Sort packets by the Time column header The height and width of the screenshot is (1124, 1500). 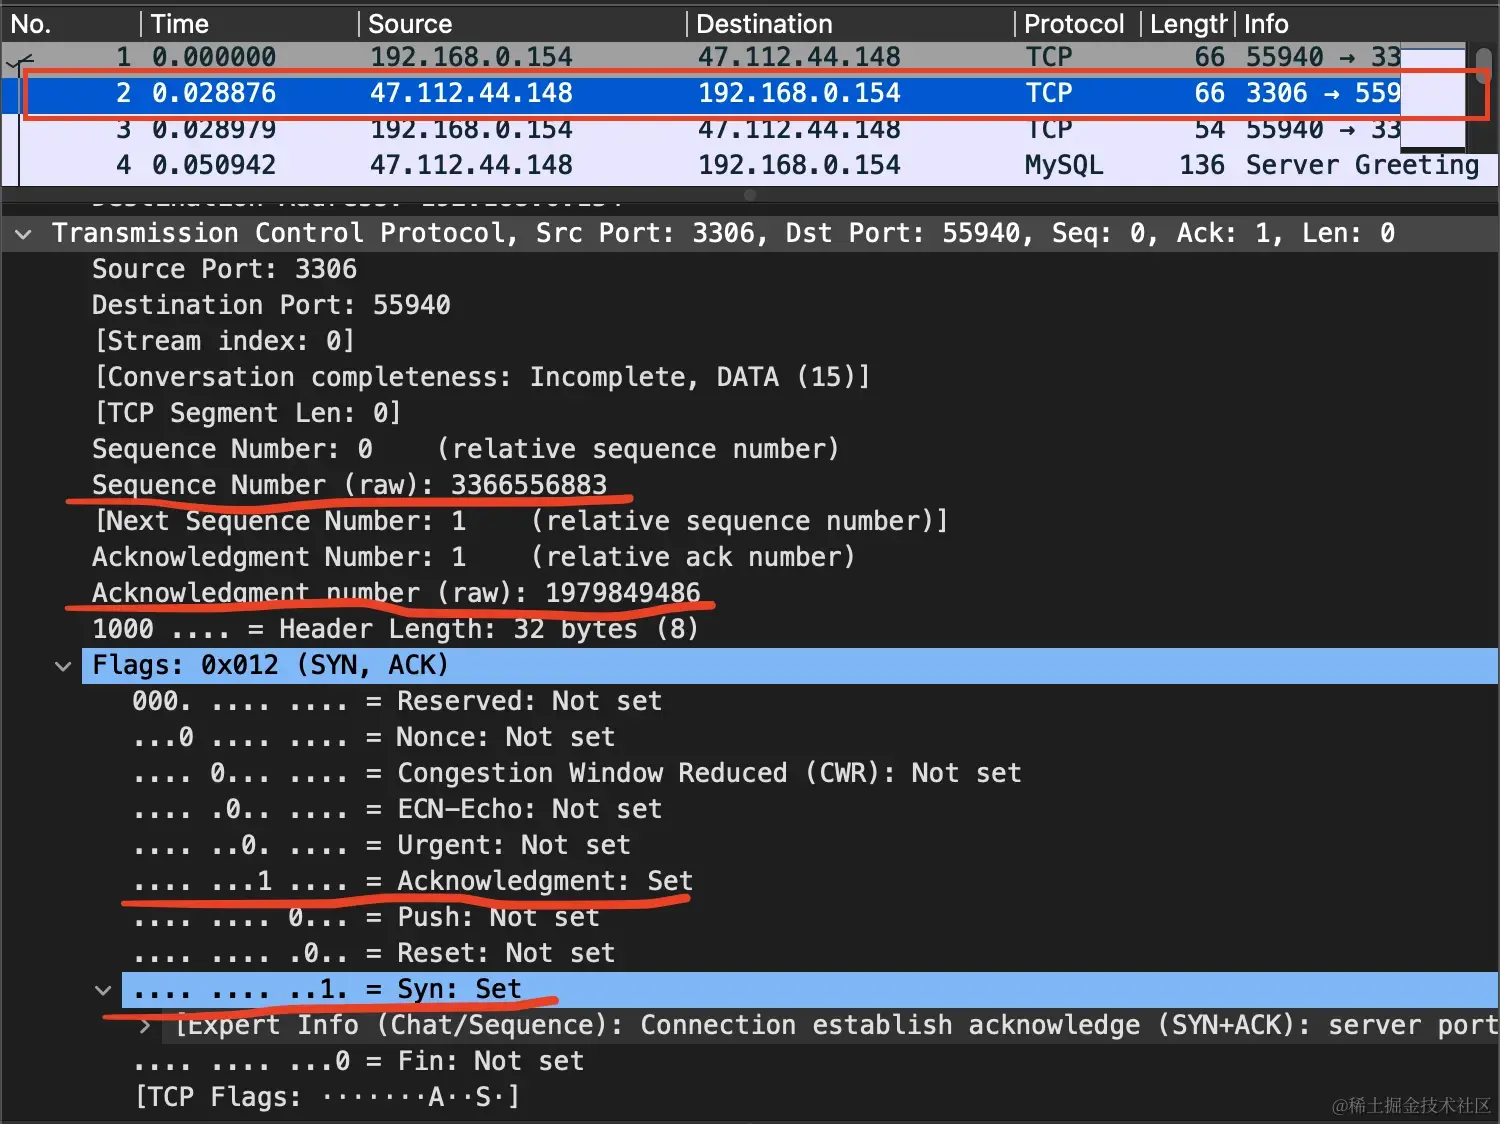click(x=249, y=23)
